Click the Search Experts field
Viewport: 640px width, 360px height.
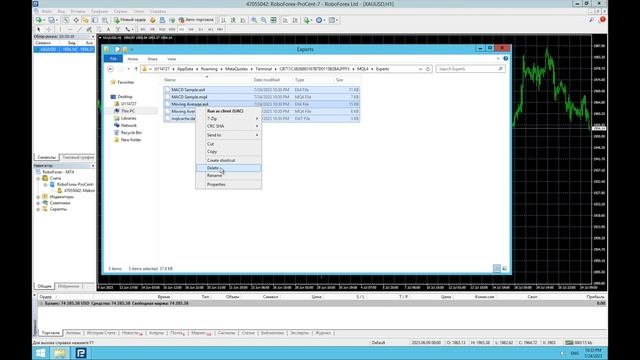470,69
